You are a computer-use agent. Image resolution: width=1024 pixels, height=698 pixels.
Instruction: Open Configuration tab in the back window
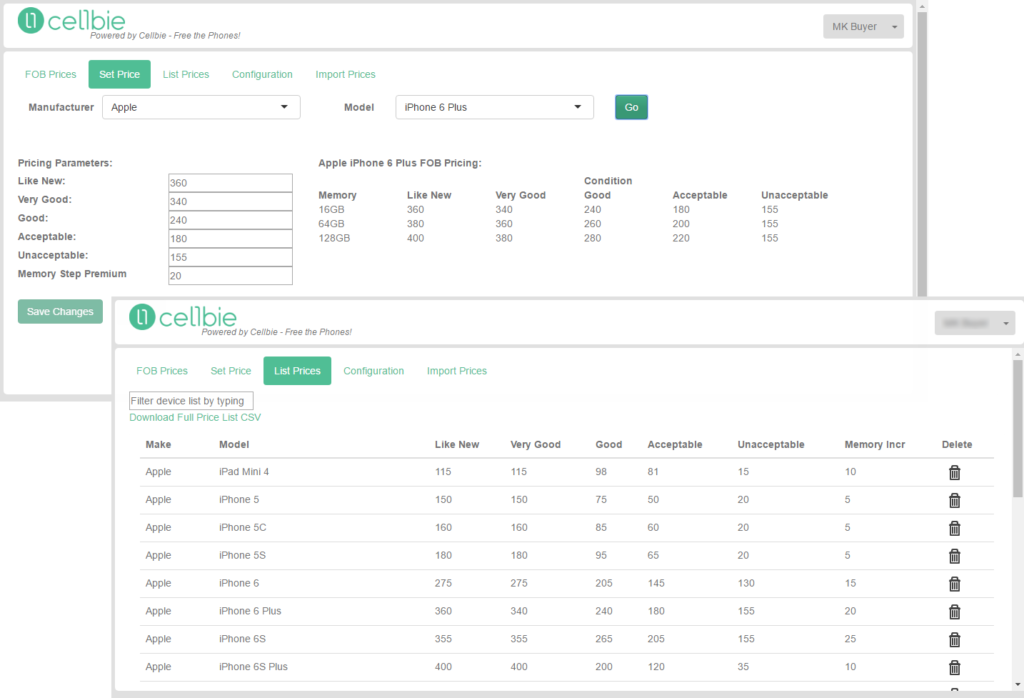tap(262, 74)
